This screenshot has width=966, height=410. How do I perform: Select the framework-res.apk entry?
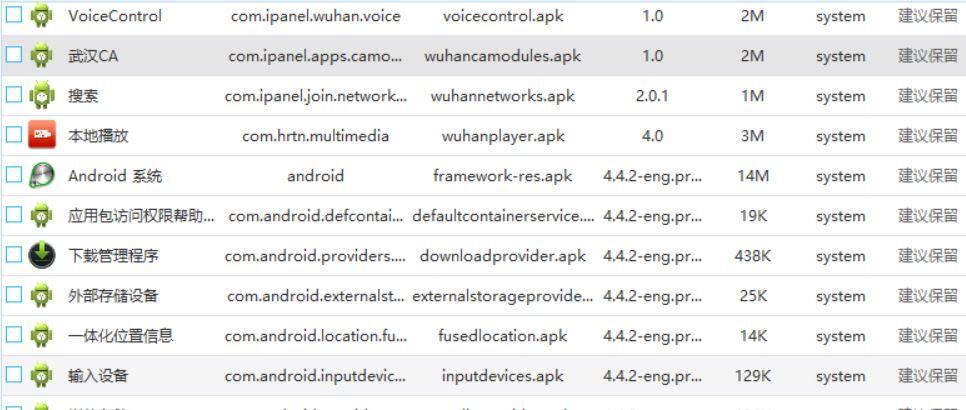[x=503, y=176]
